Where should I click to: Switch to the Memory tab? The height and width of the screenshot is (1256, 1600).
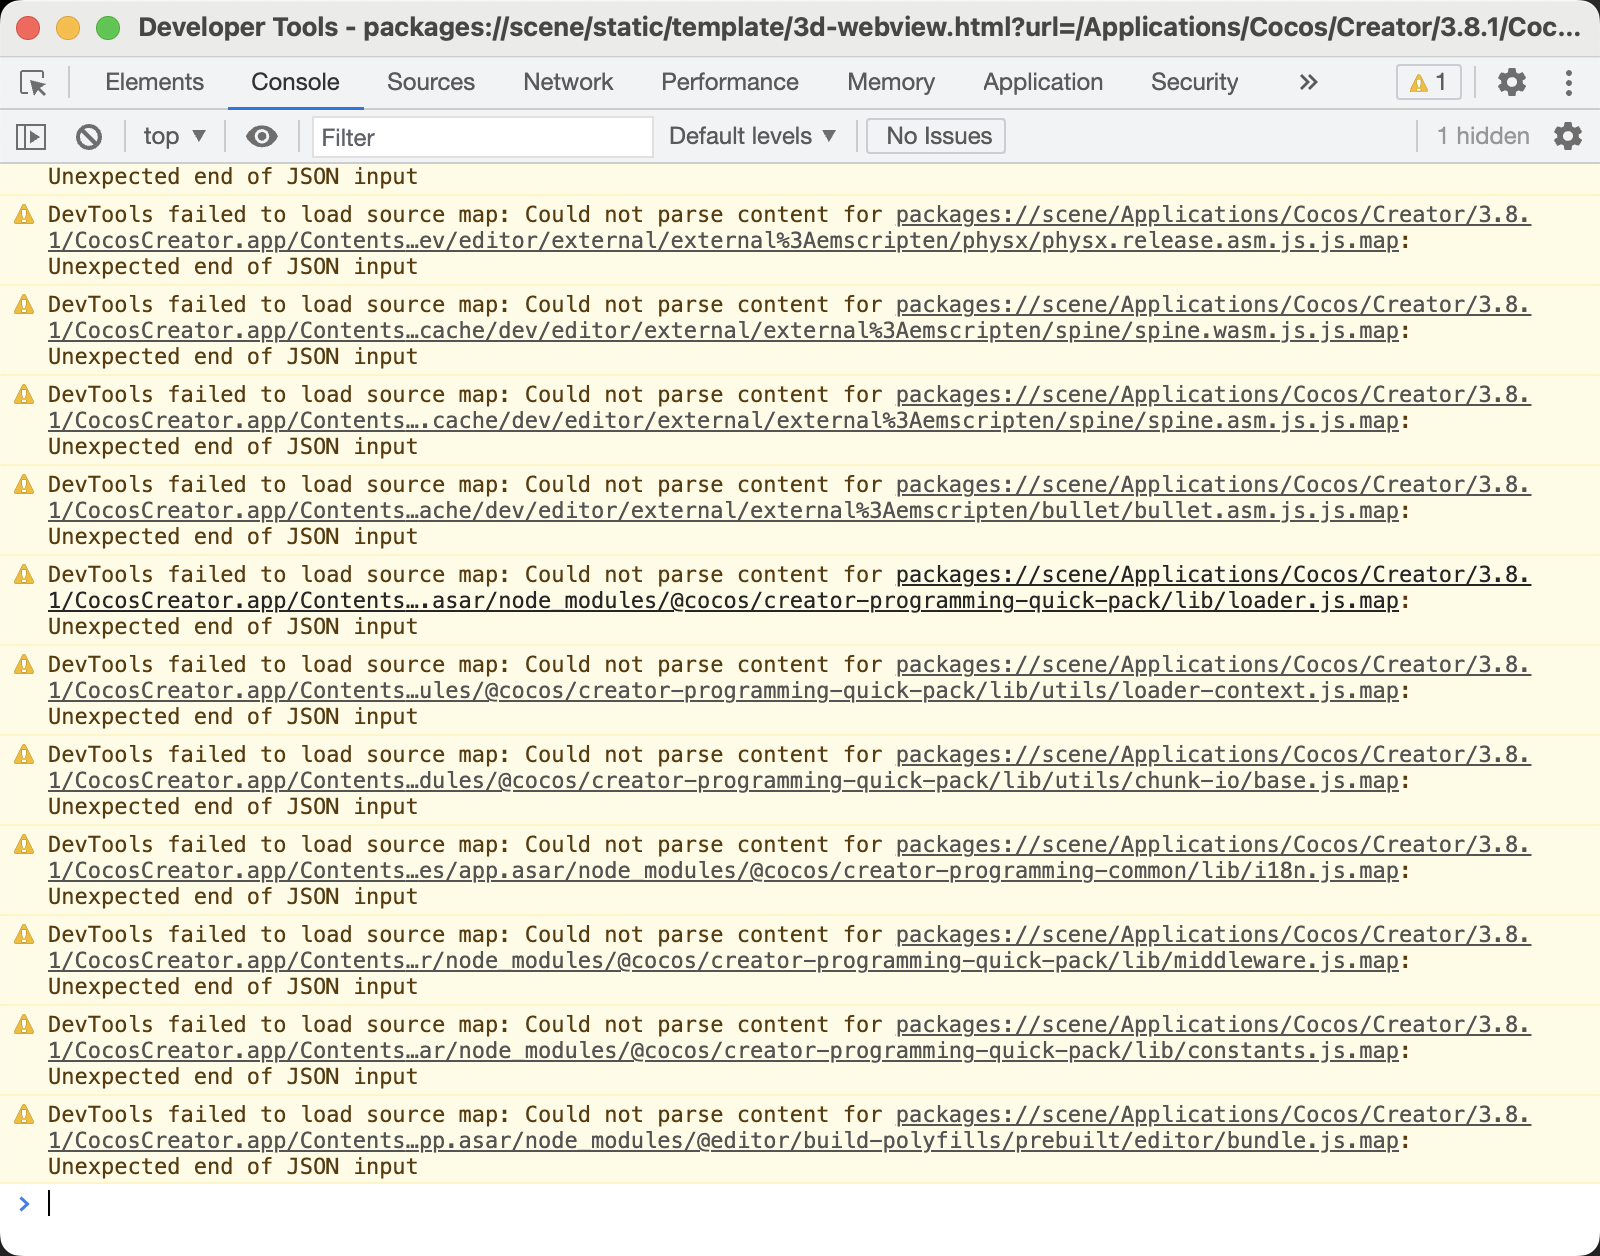coord(891,82)
